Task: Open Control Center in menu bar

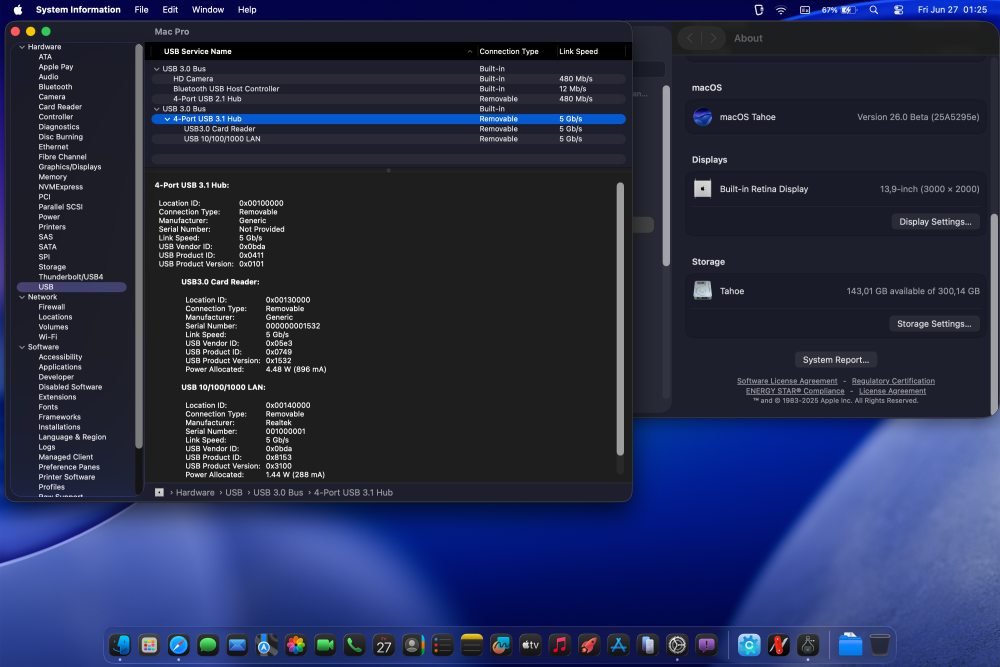Action: click(899, 10)
